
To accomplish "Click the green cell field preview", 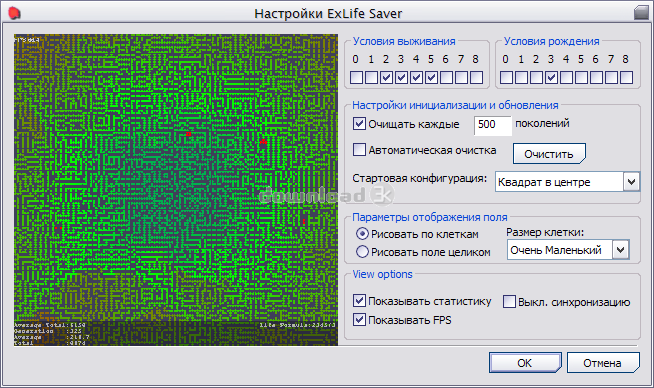I will click(x=176, y=190).
